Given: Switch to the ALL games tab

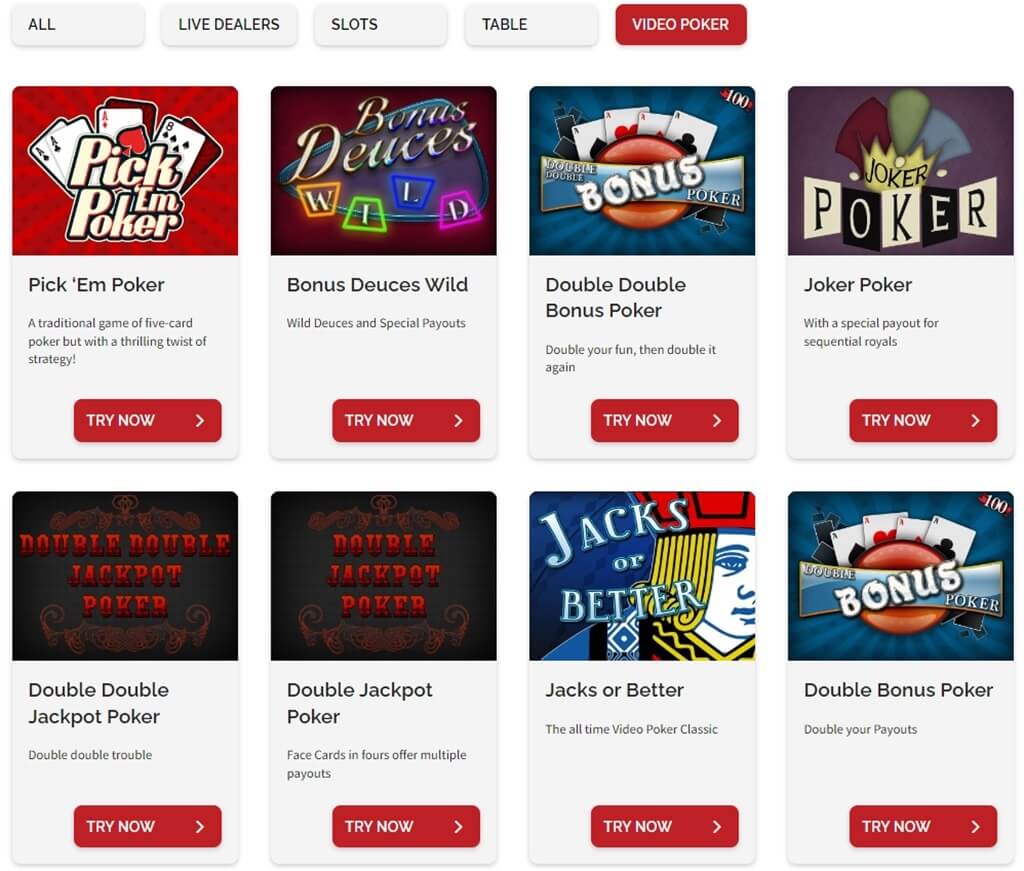Looking at the screenshot, I should 78,25.
